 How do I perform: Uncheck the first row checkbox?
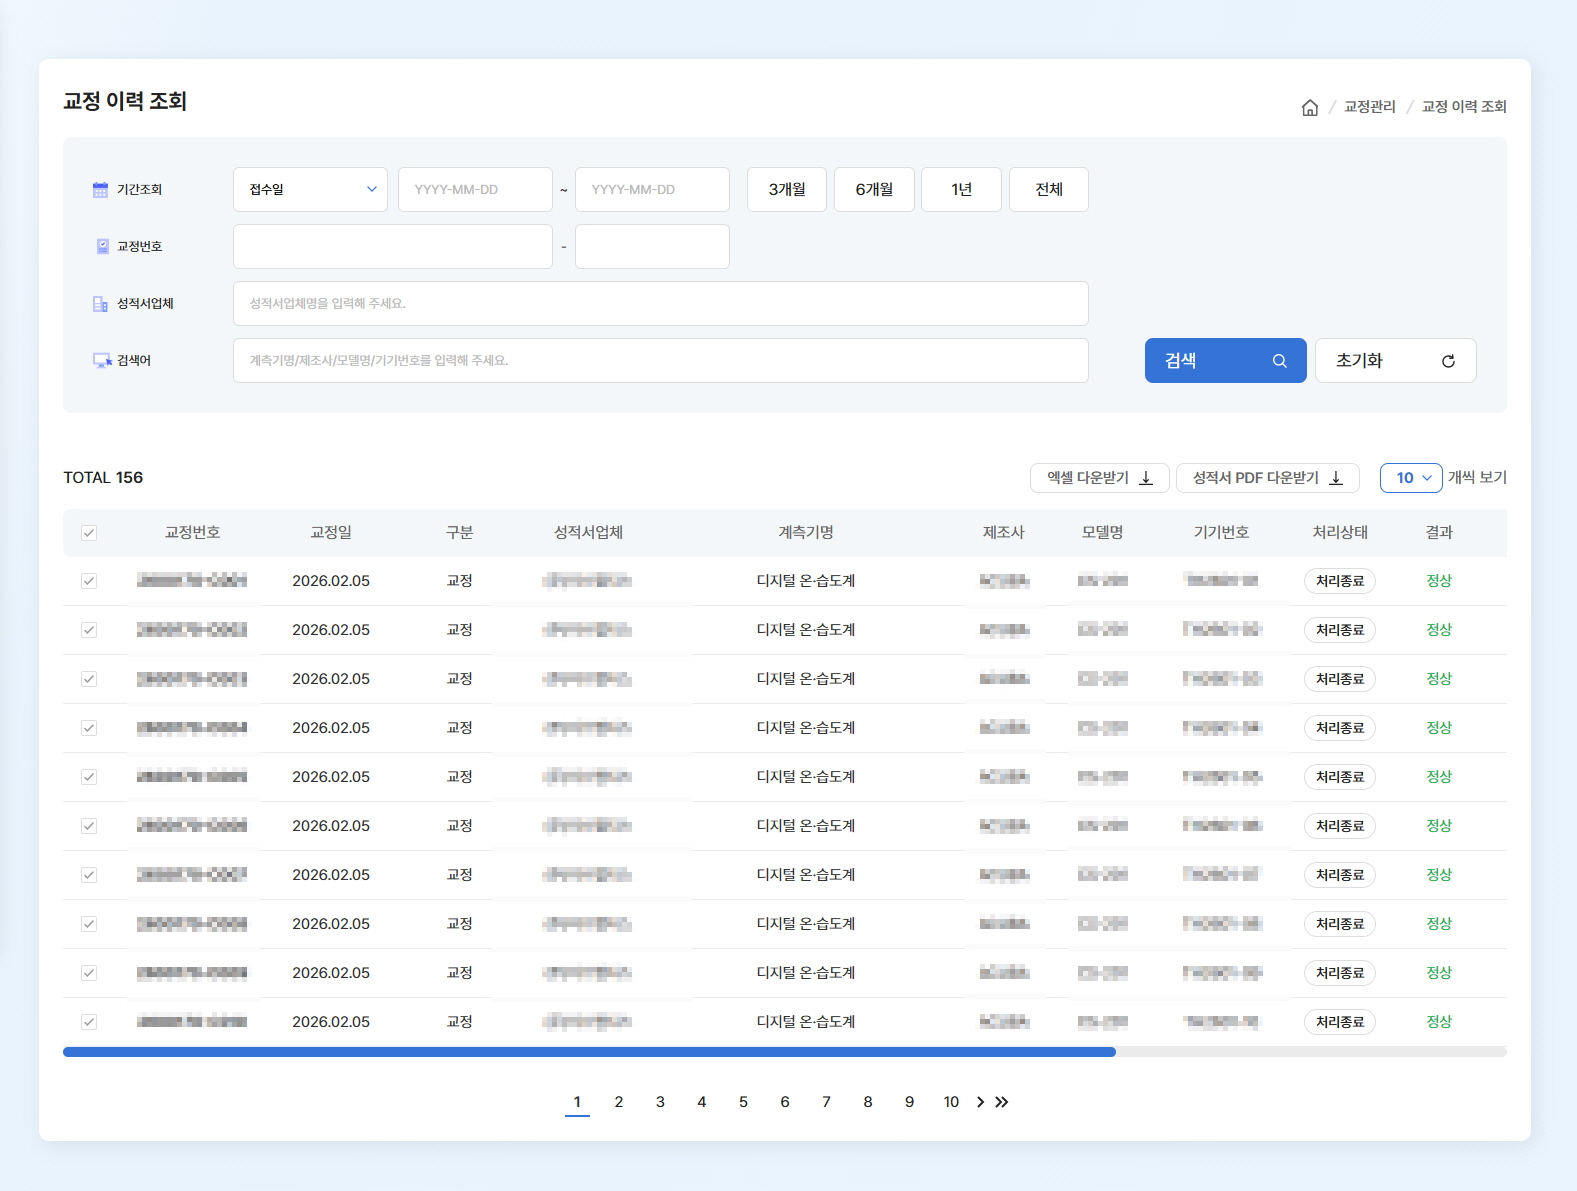point(89,581)
